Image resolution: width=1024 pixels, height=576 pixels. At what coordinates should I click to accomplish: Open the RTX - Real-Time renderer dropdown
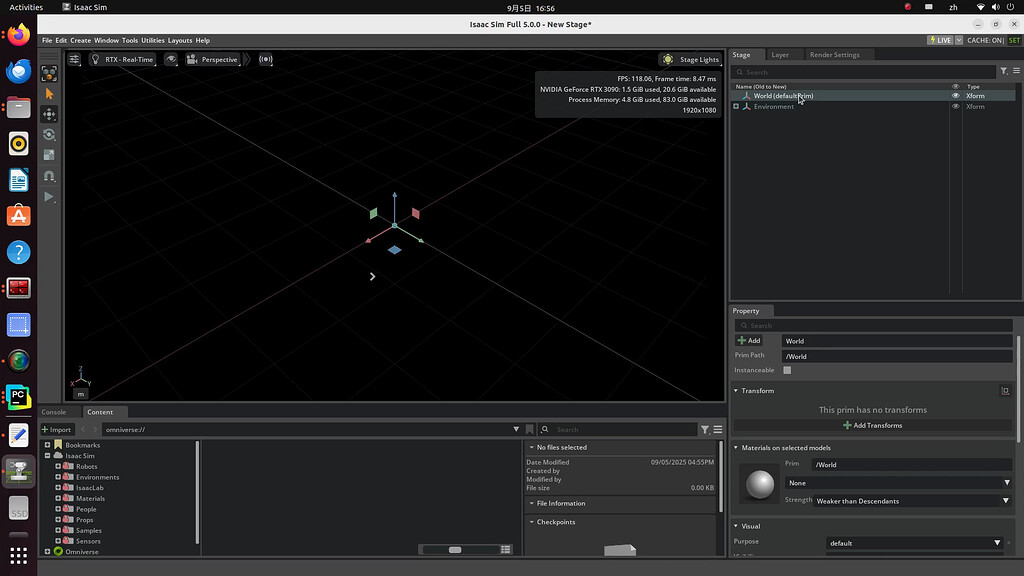(128, 59)
